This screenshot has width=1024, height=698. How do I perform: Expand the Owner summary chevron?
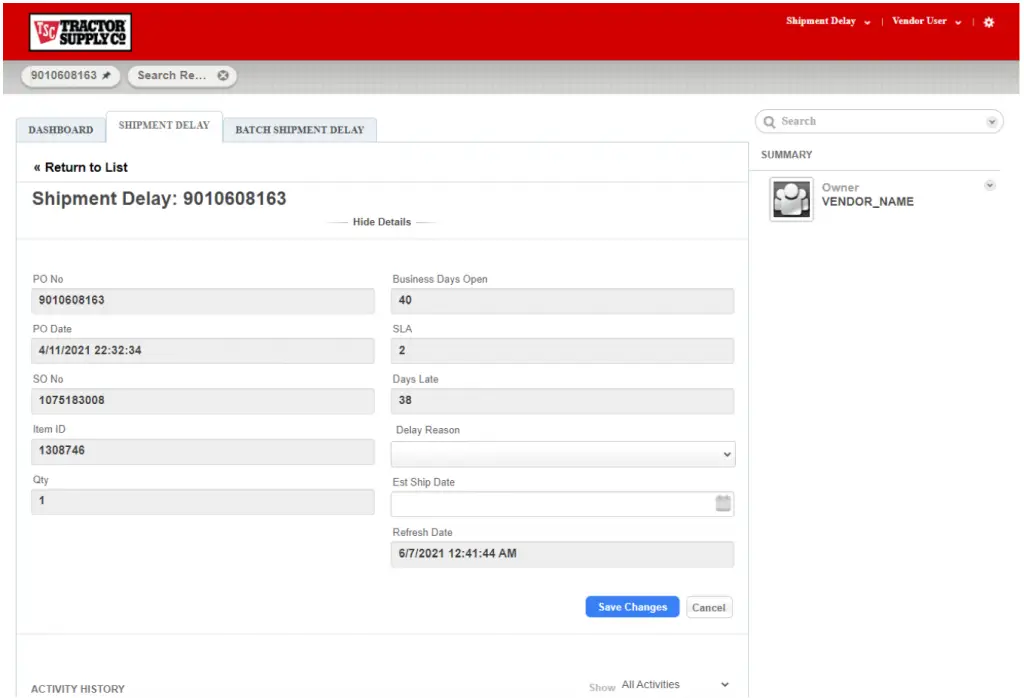click(x=990, y=185)
